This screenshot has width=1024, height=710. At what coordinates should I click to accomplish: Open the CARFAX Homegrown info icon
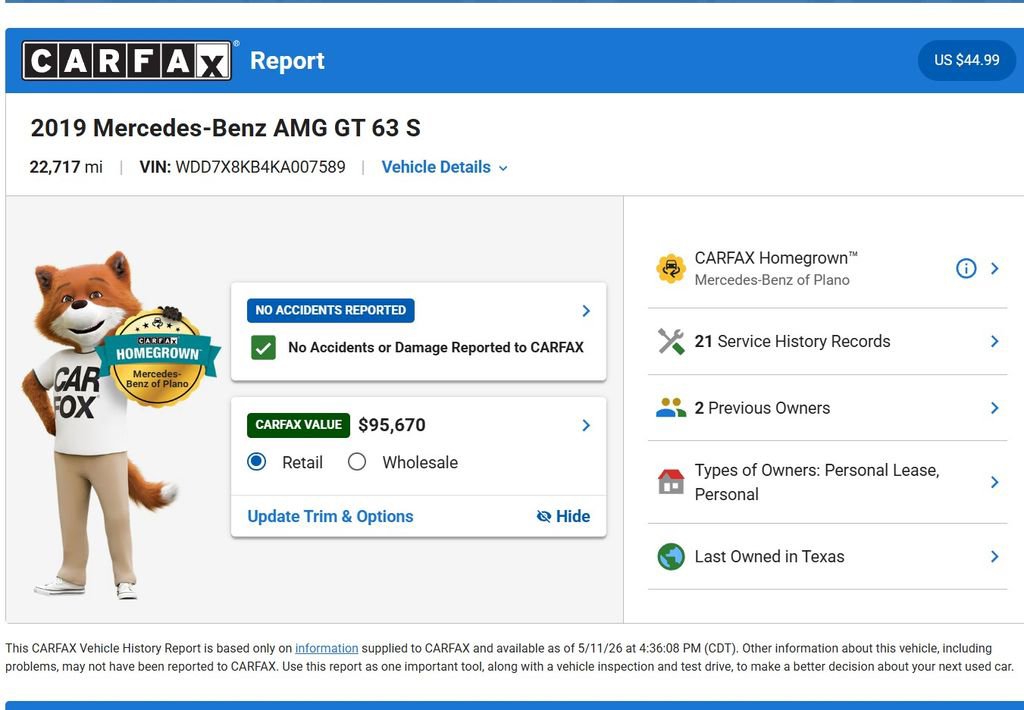(966, 268)
